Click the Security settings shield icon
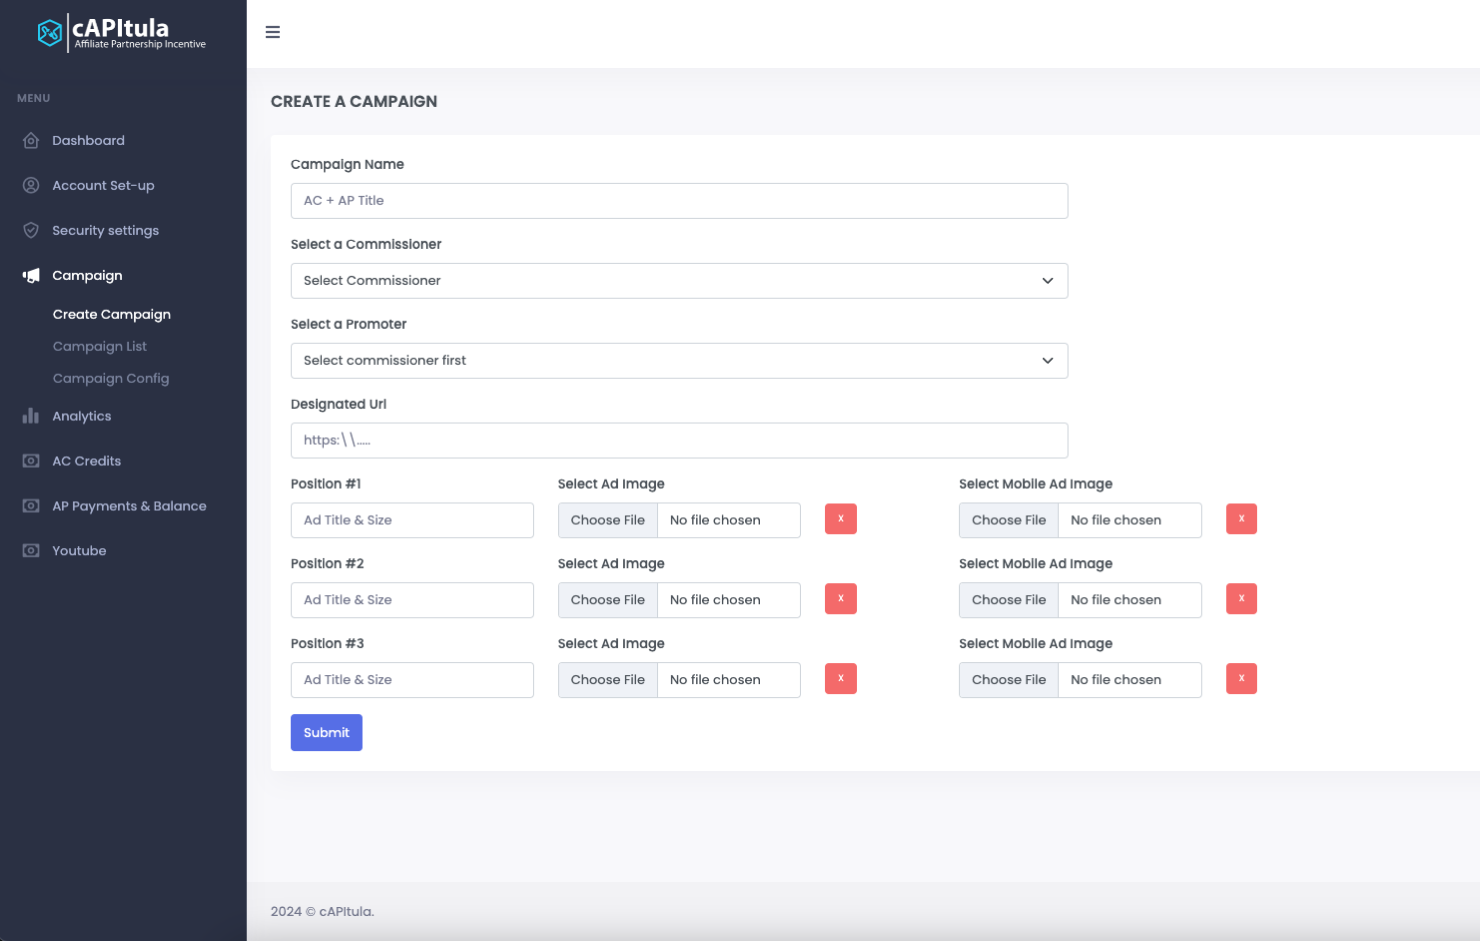Image resolution: width=1480 pixels, height=941 pixels. 31,231
